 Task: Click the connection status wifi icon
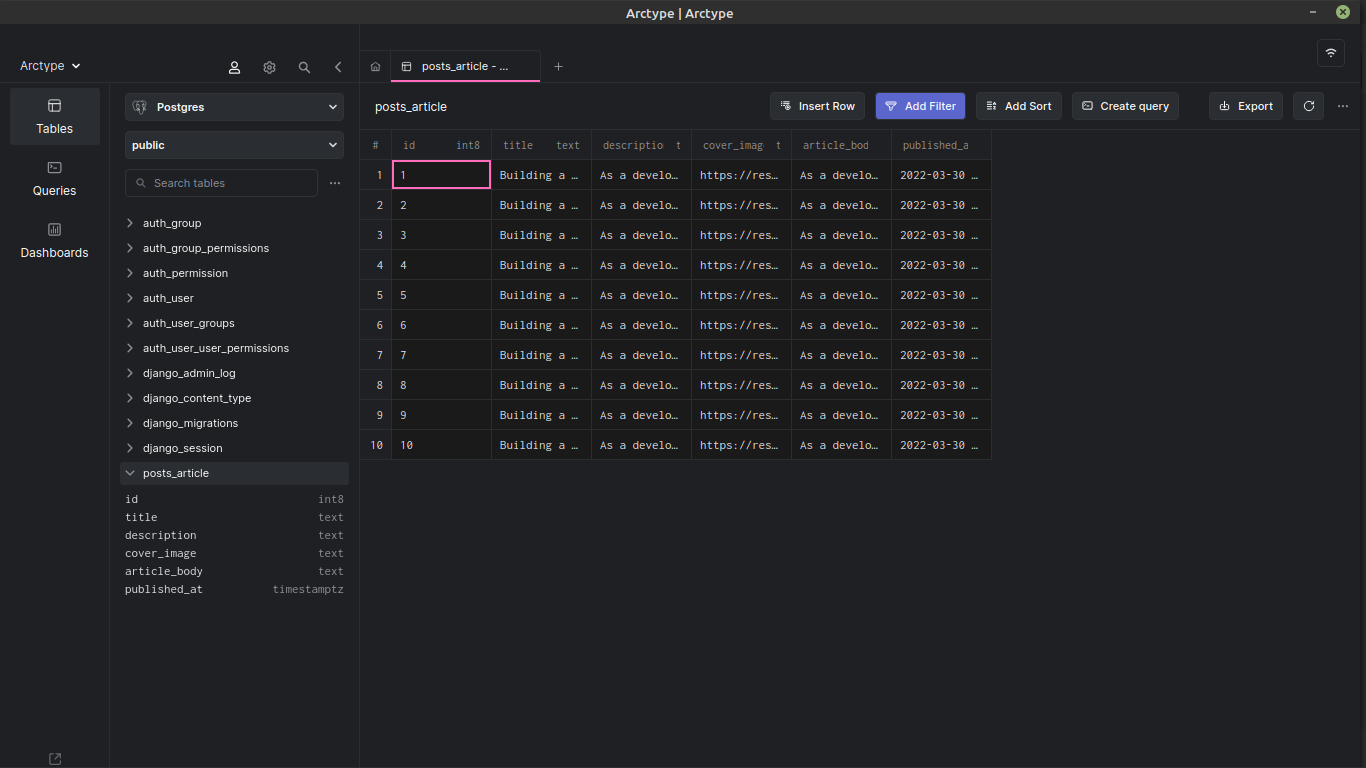click(1331, 53)
